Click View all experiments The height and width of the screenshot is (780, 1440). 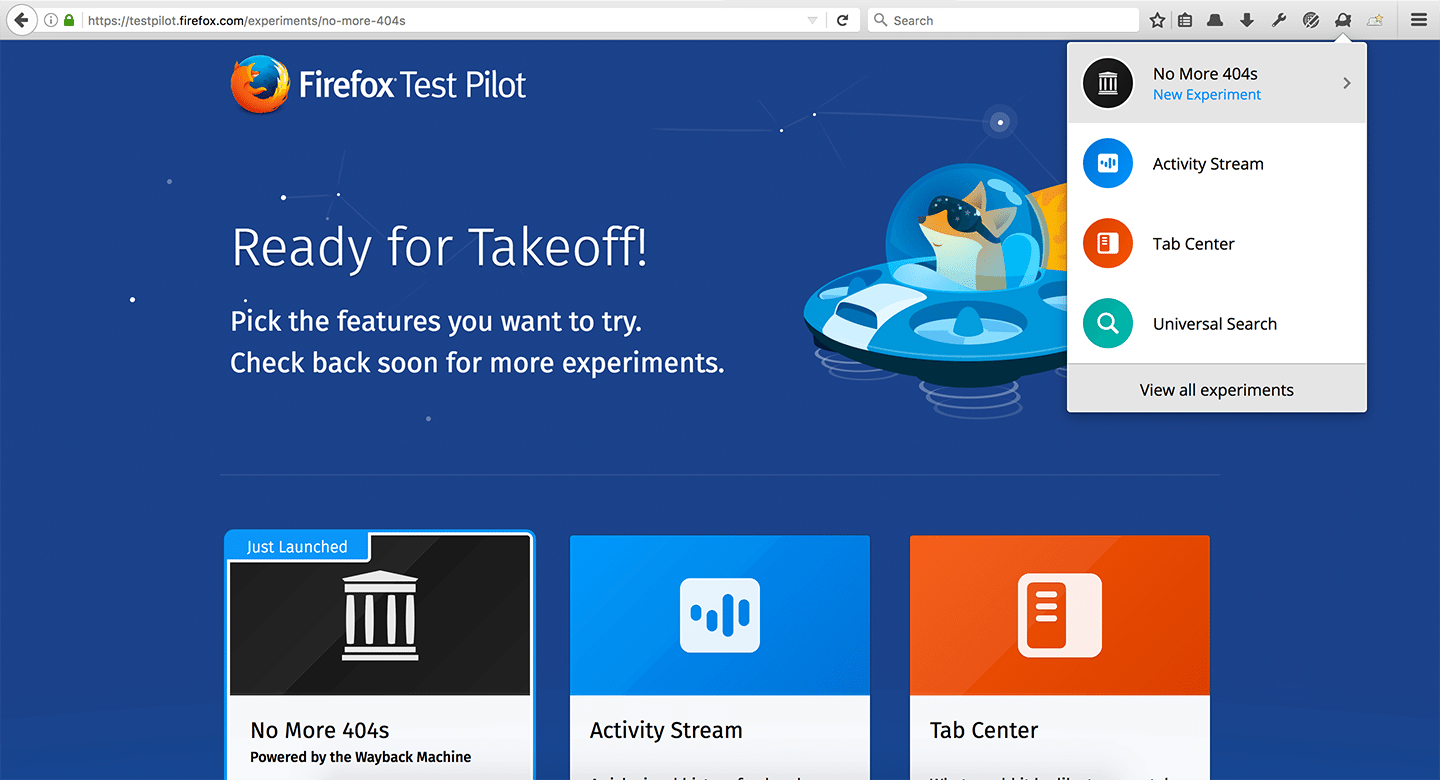pos(1217,390)
